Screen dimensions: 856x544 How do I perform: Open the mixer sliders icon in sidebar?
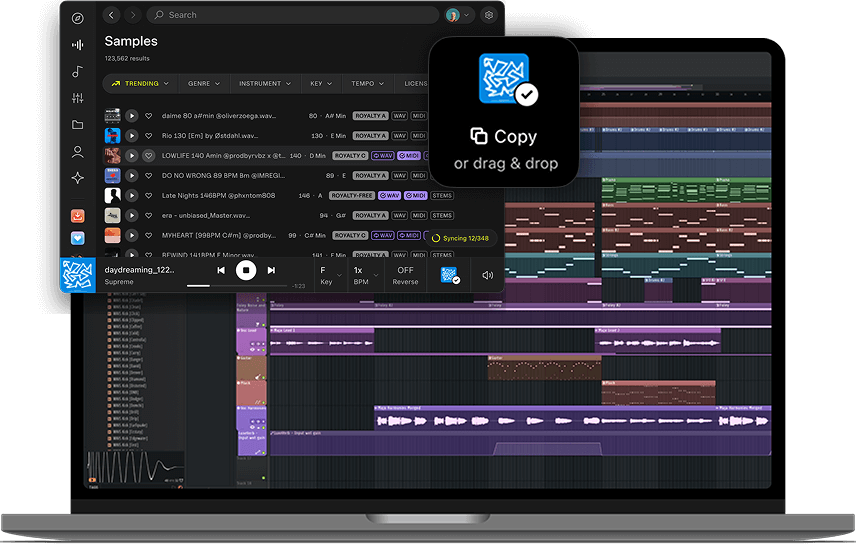click(78, 98)
